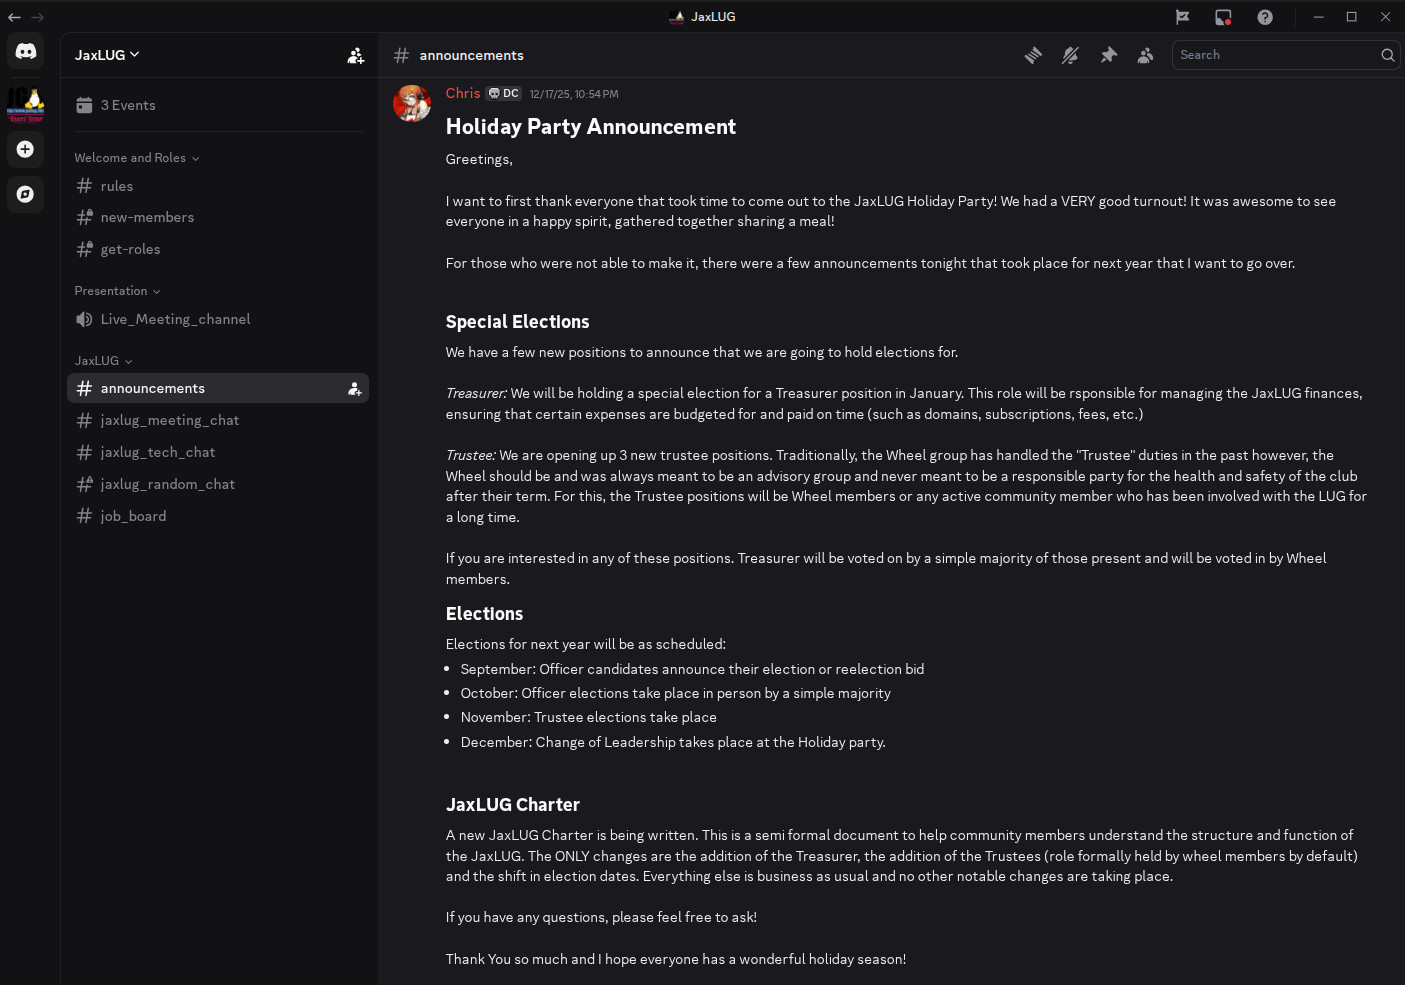Collapse the Presentation category
Image resolution: width=1405 pixels, height=985 pixels.
pyautogui.click(x=117, y=291)
